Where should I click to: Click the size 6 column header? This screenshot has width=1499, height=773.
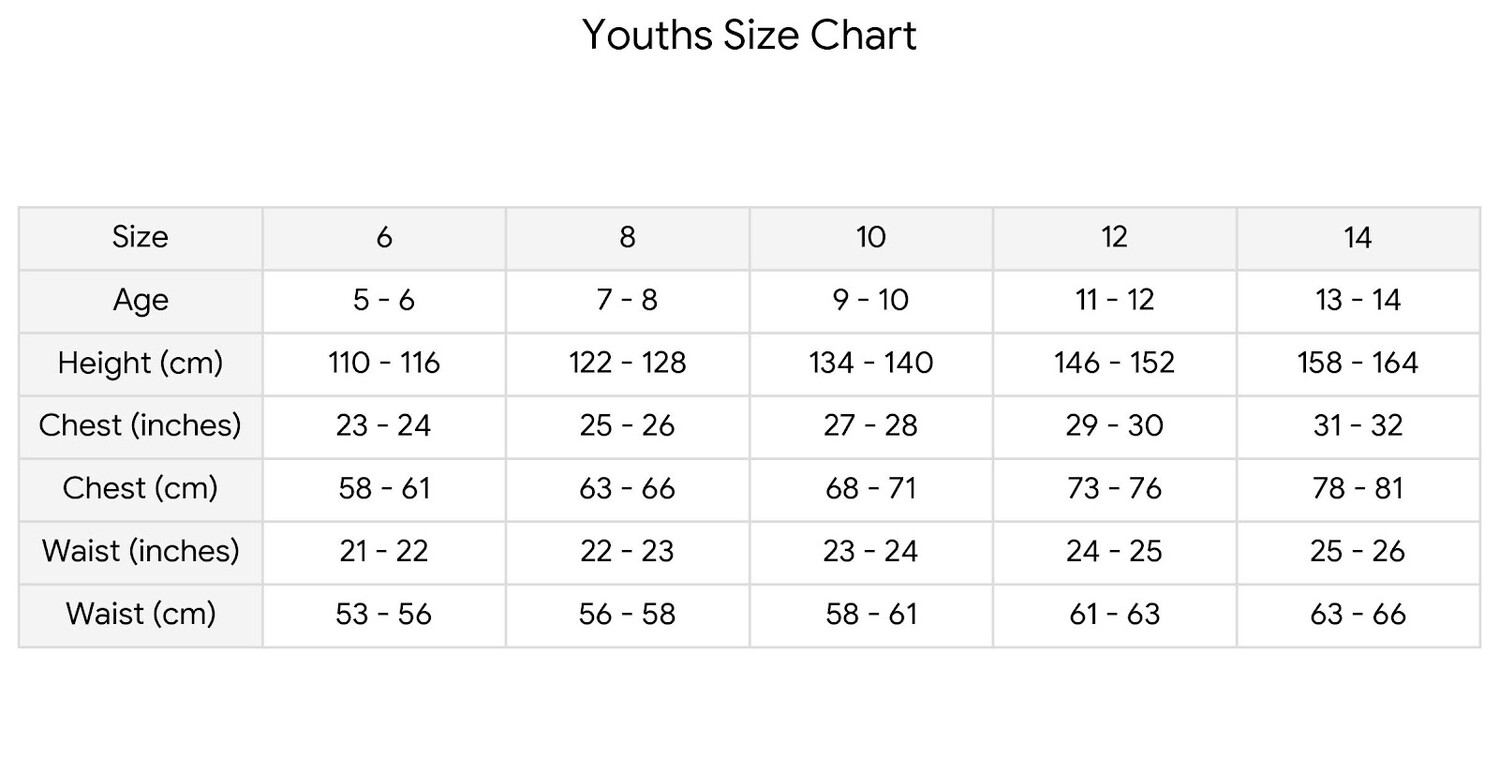pyautogui.click(x=384, y=237)
